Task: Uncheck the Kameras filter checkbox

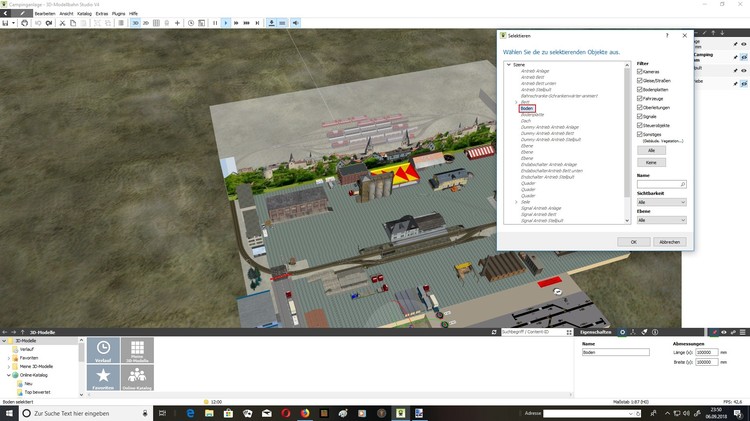Action: pyautogui.click(x=640, y=72)
